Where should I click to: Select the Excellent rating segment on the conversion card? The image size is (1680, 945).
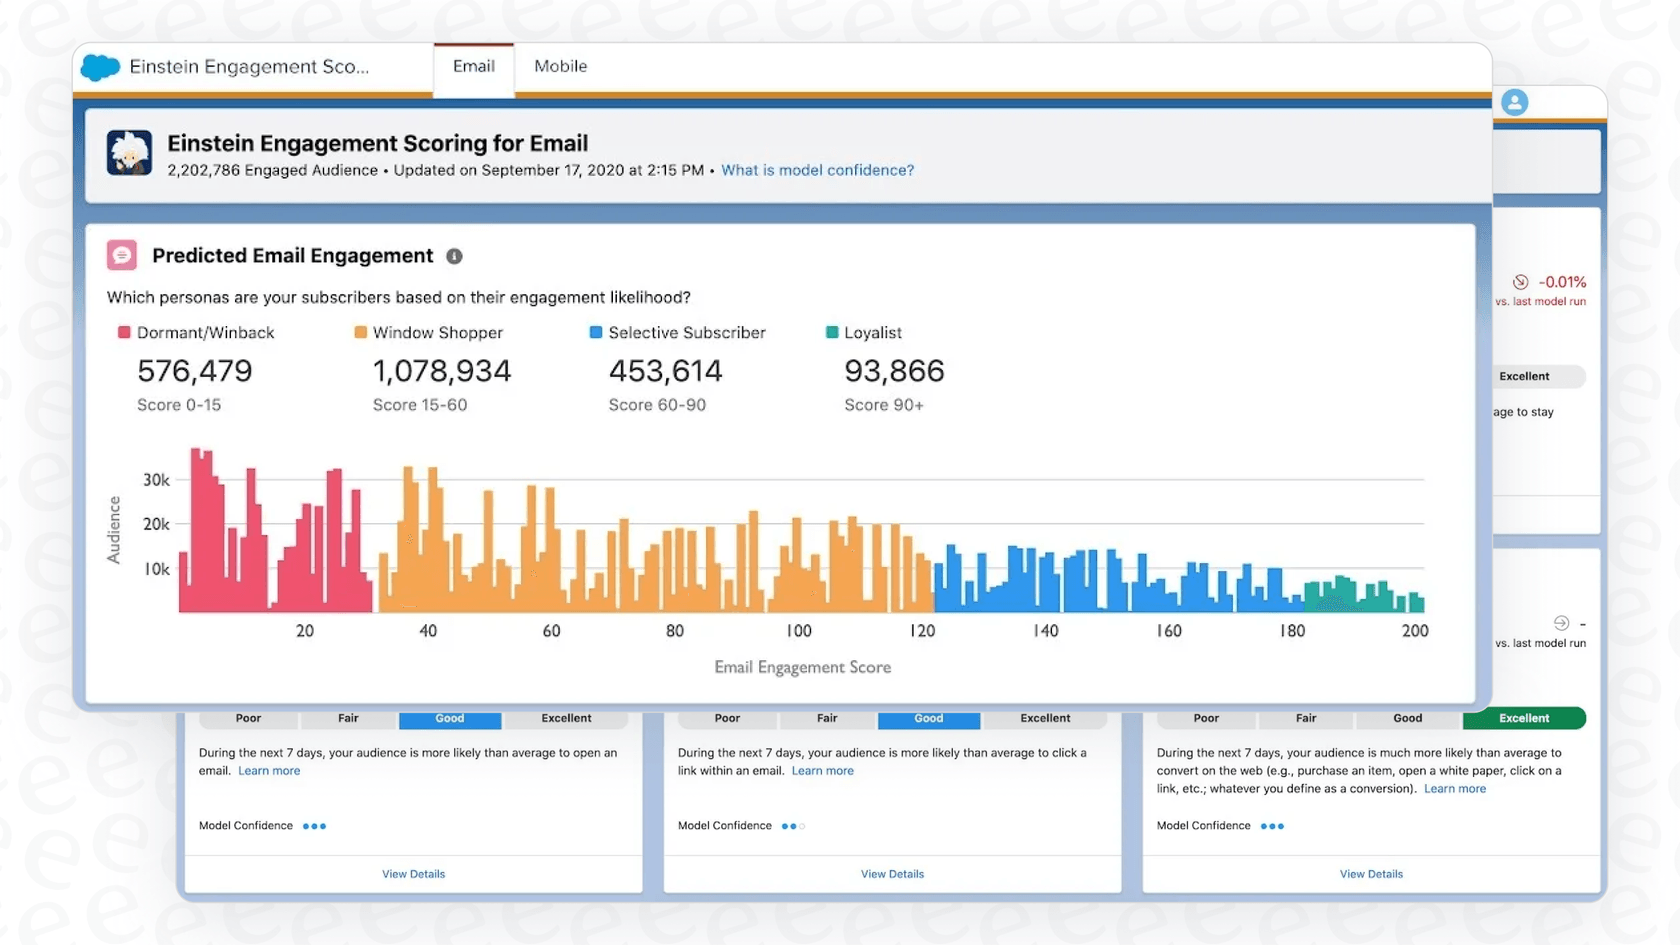[1523, 718]
